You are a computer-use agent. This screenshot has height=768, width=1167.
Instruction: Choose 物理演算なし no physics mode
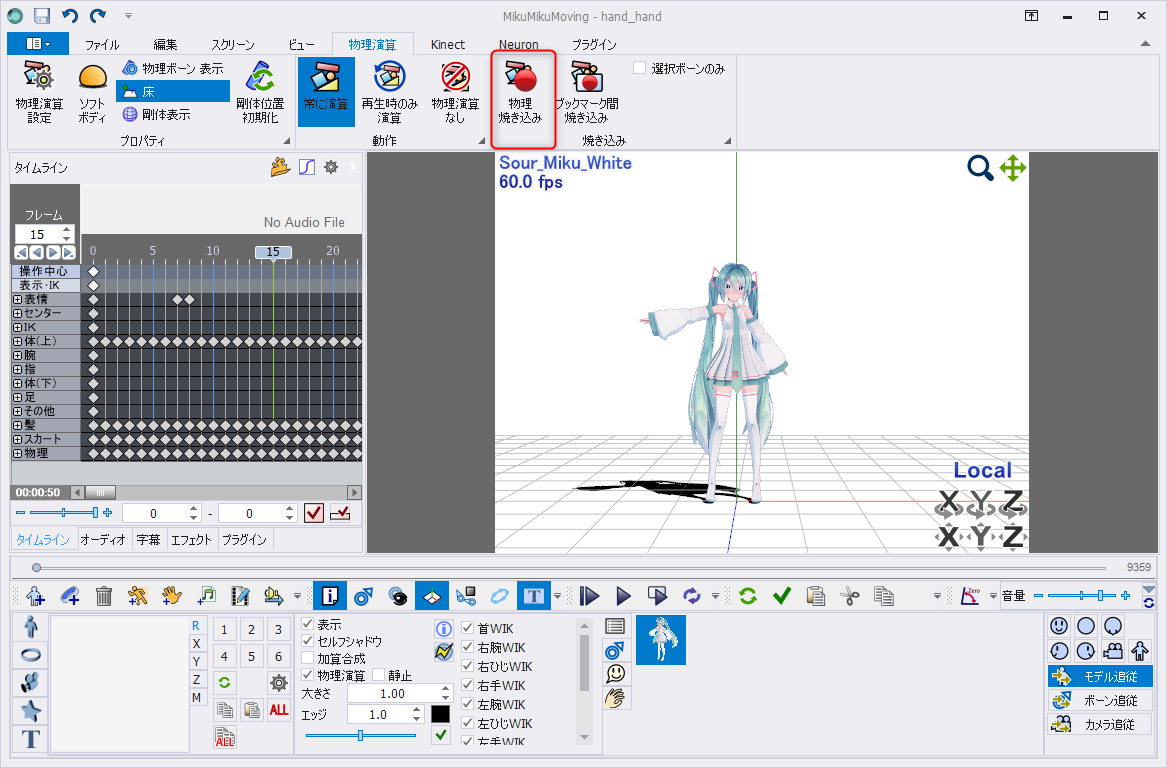(455, 77)
